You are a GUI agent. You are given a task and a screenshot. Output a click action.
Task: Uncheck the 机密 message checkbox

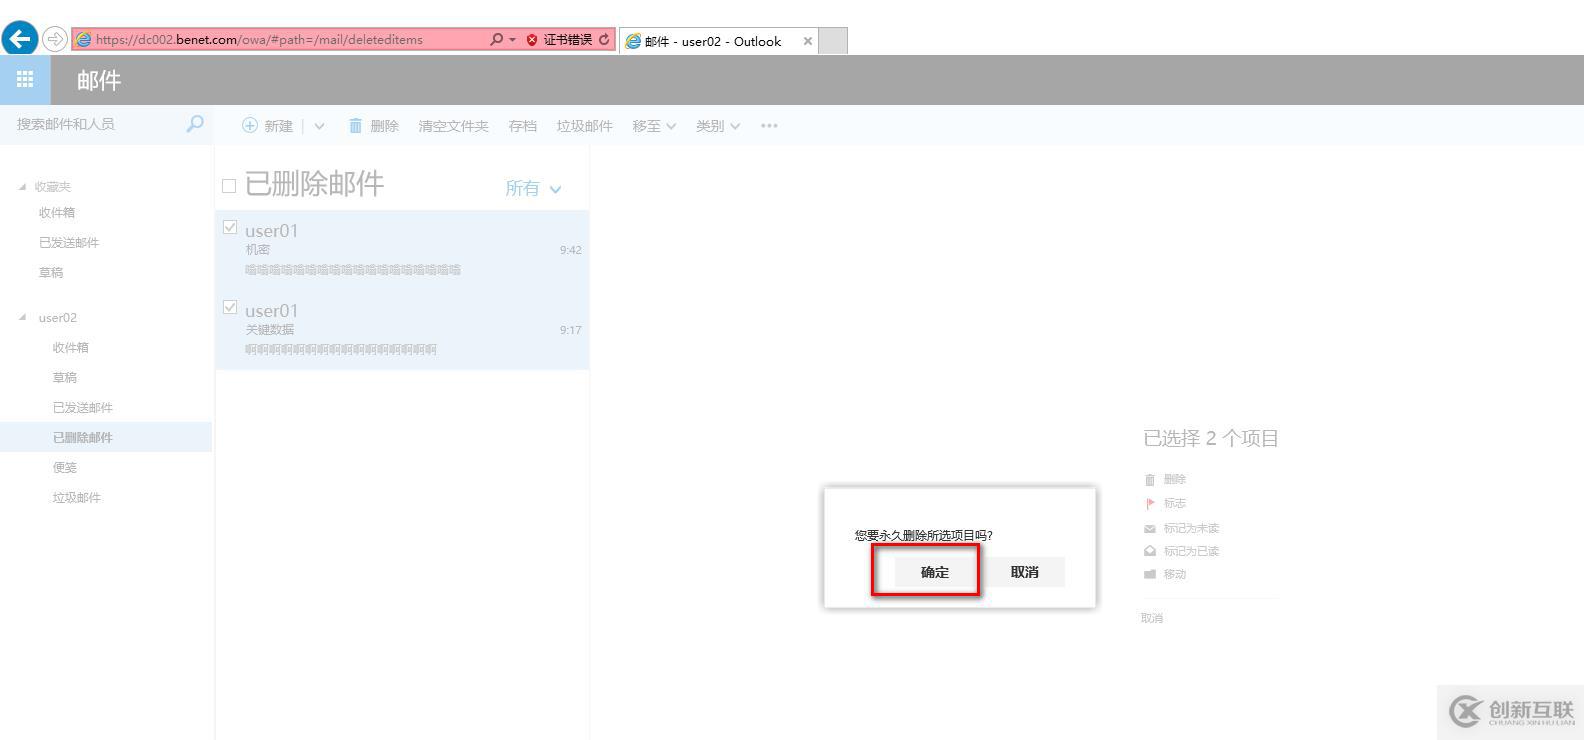tap(230, 227)
